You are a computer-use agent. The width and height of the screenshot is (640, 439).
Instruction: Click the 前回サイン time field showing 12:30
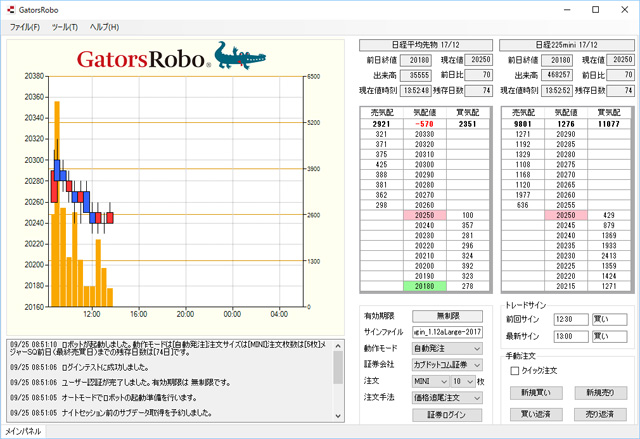click(x=571, y=319)
